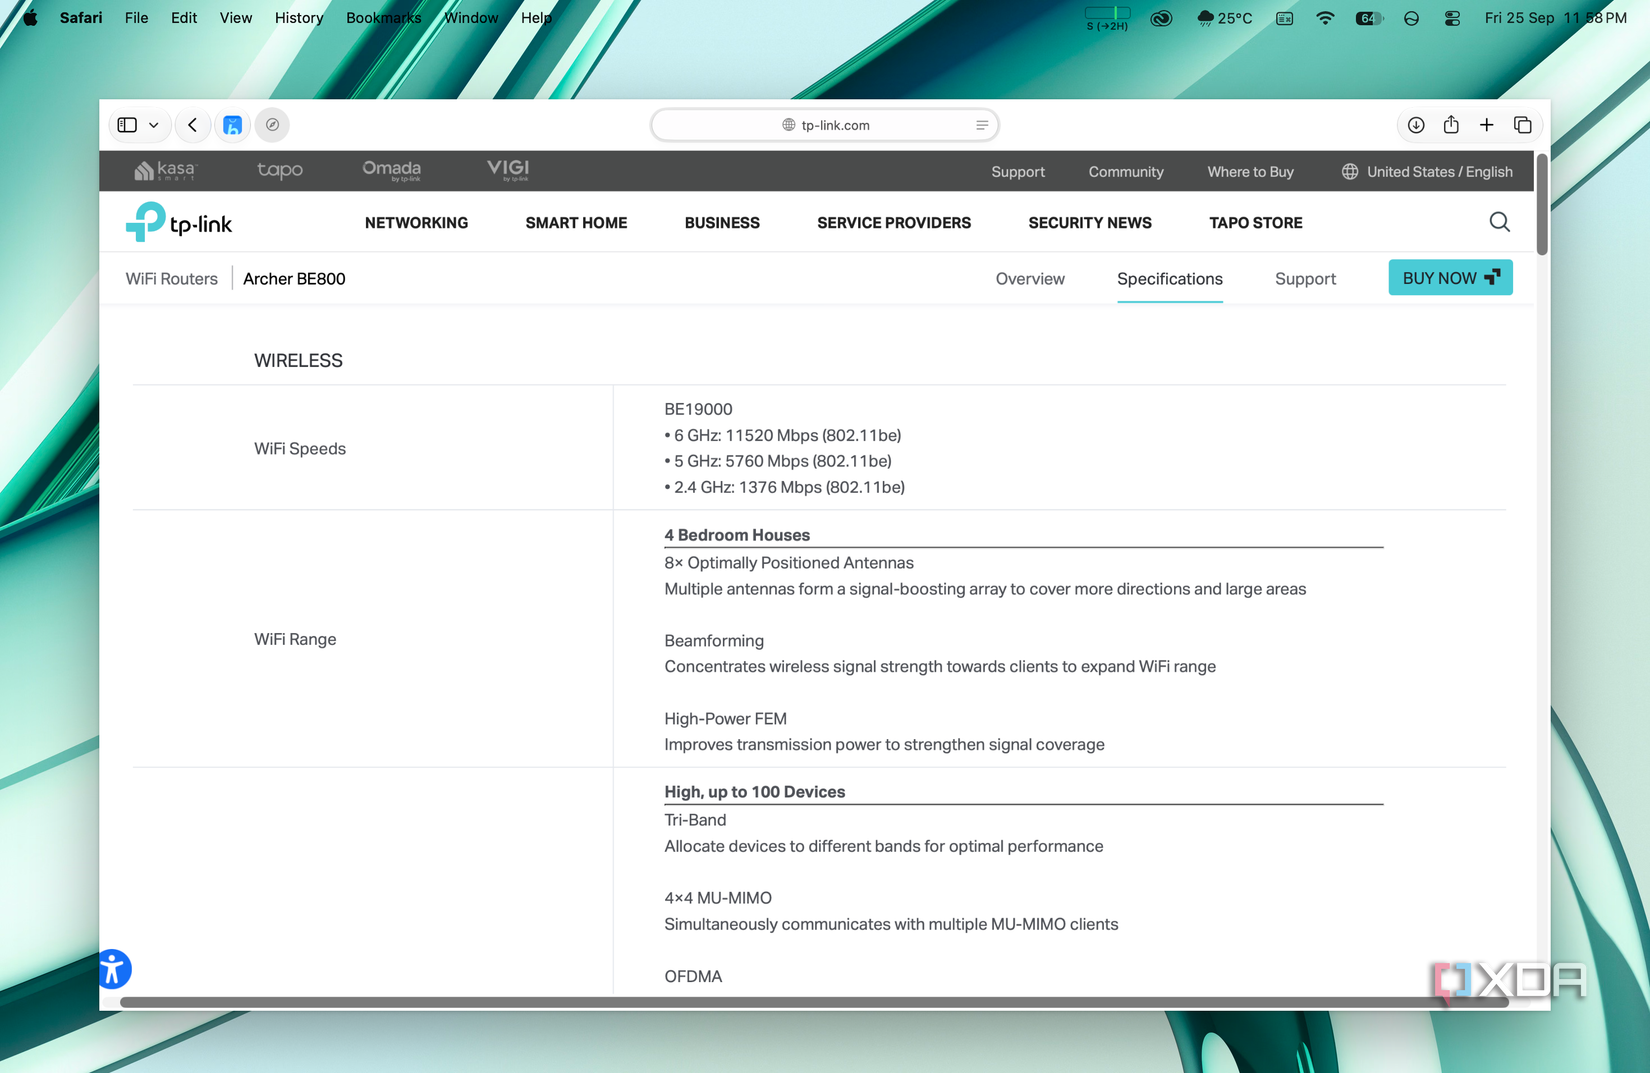1650x1073 pixels.
Task: Click High, up to 100 Devices heading
Action: 755,792
